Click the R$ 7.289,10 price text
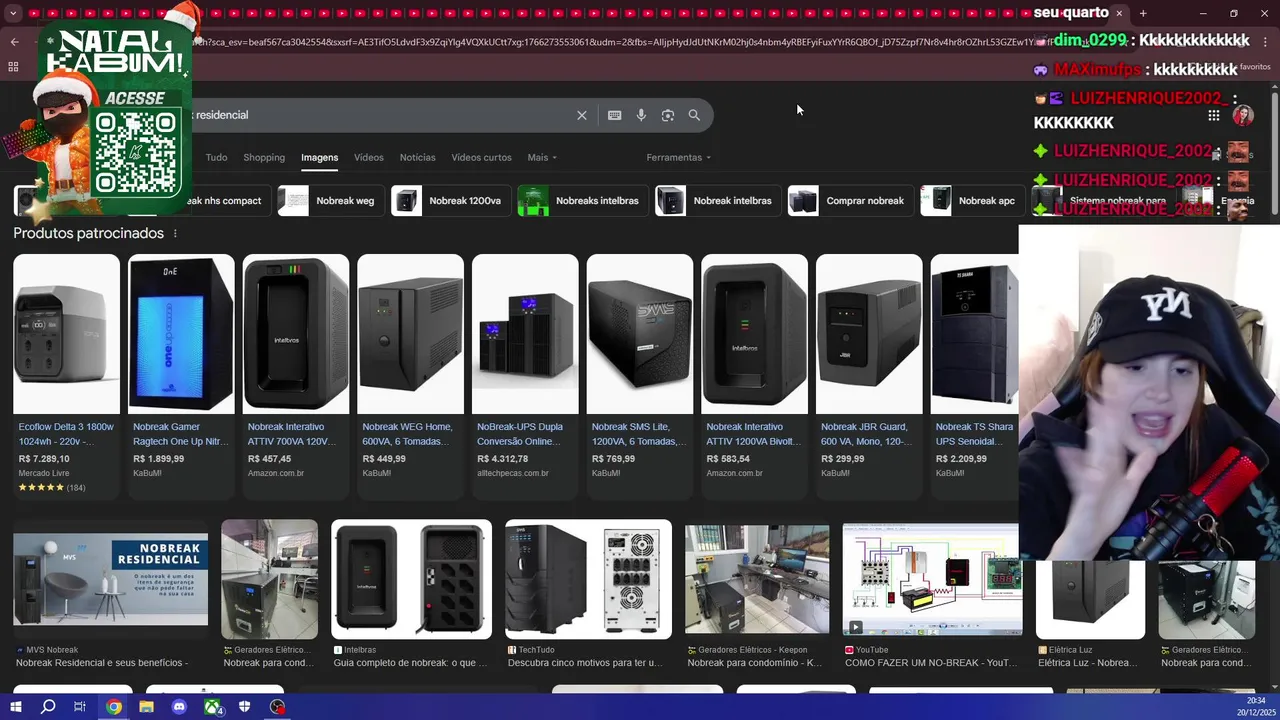This screenshot has height=720, width=1280. tap(44, 459)
